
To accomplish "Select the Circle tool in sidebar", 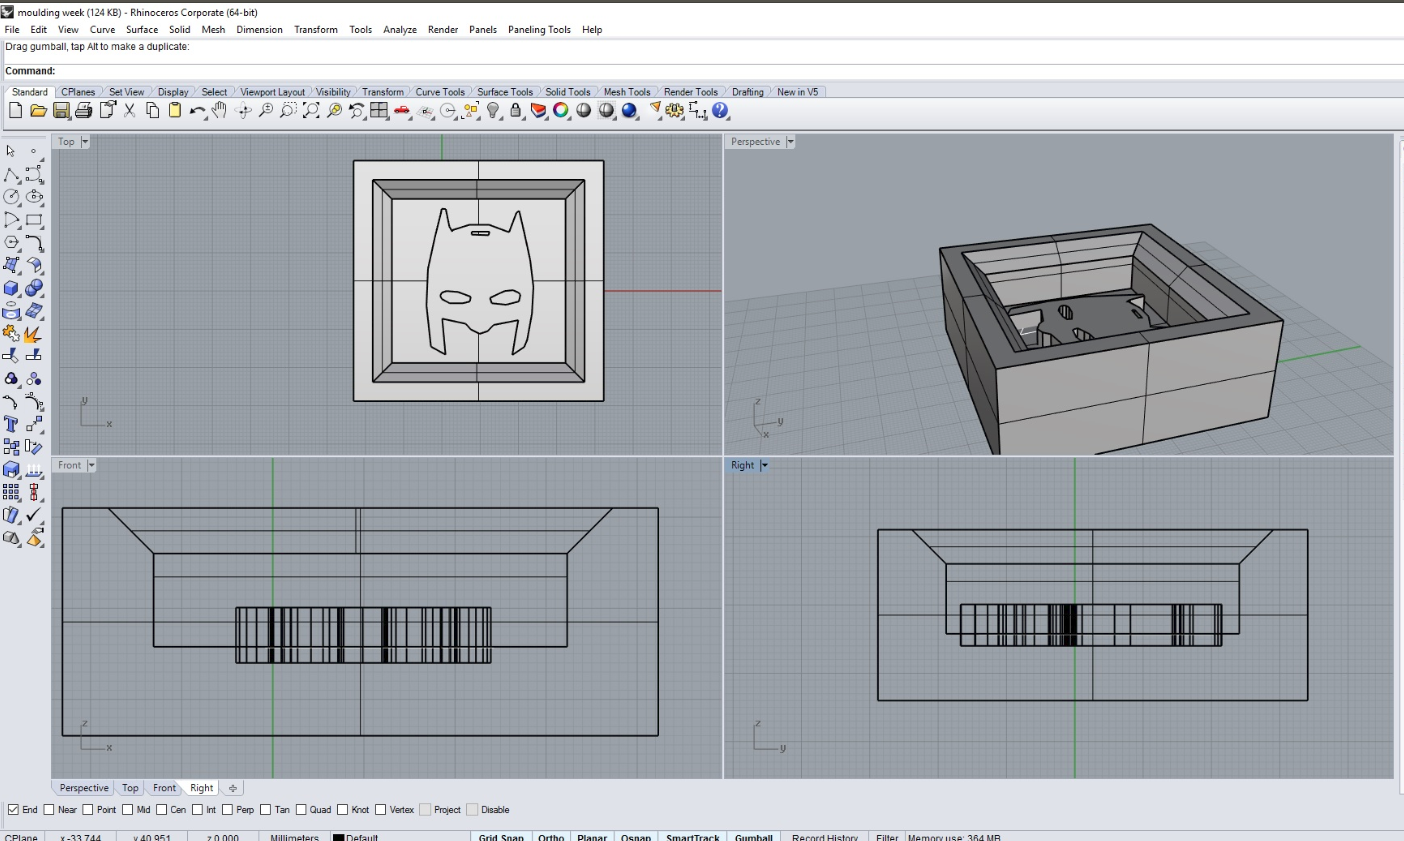I will point(11,197).
